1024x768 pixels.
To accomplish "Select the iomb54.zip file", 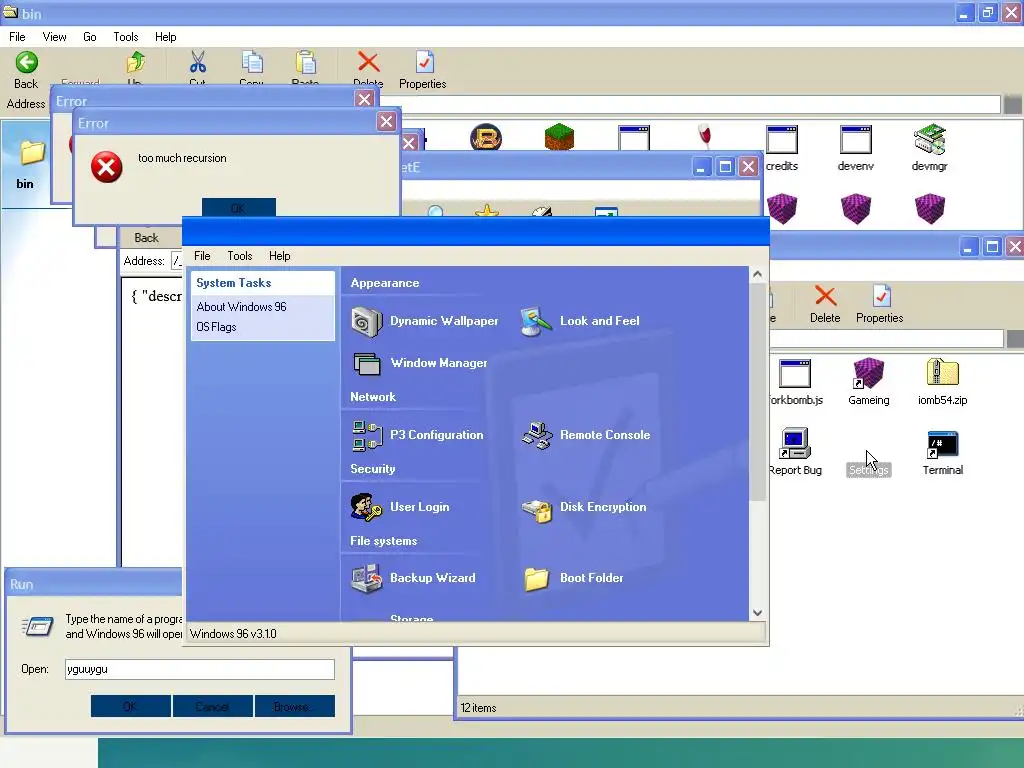I will coord(942,382).
